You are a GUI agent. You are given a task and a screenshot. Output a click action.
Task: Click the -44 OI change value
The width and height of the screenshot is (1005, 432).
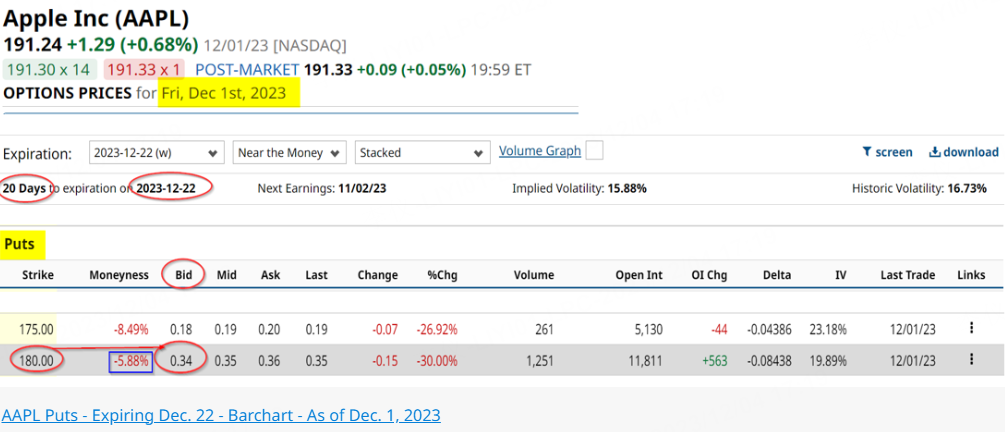click(717, 329)
